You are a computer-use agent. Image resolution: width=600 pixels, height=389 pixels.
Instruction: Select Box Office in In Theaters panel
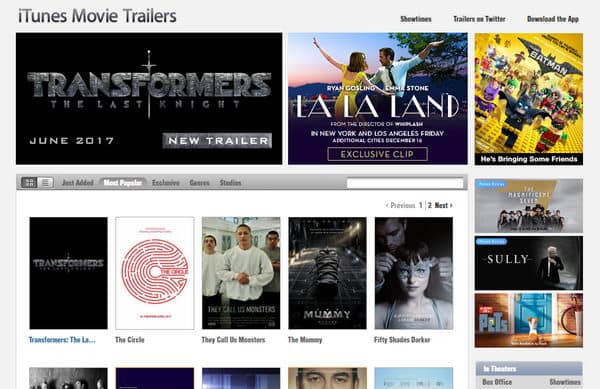point(497,382)
